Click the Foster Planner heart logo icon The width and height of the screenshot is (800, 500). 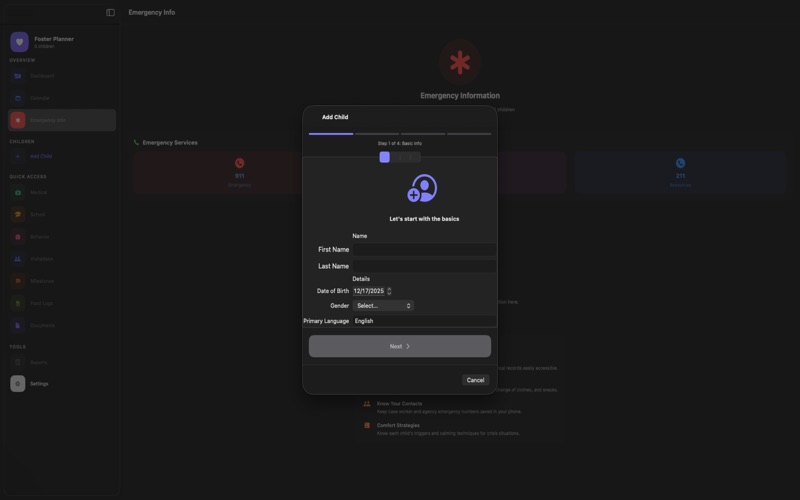(19, 42)
